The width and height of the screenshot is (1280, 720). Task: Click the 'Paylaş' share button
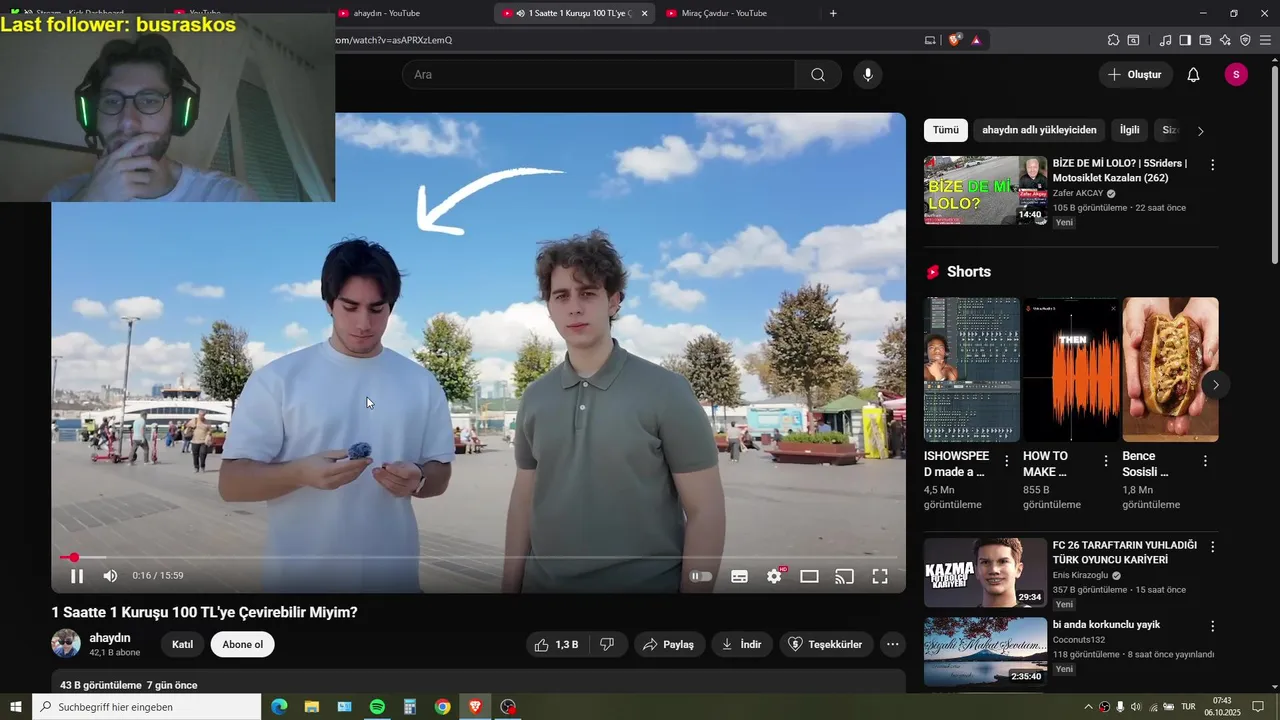click(x=668, y=645)
